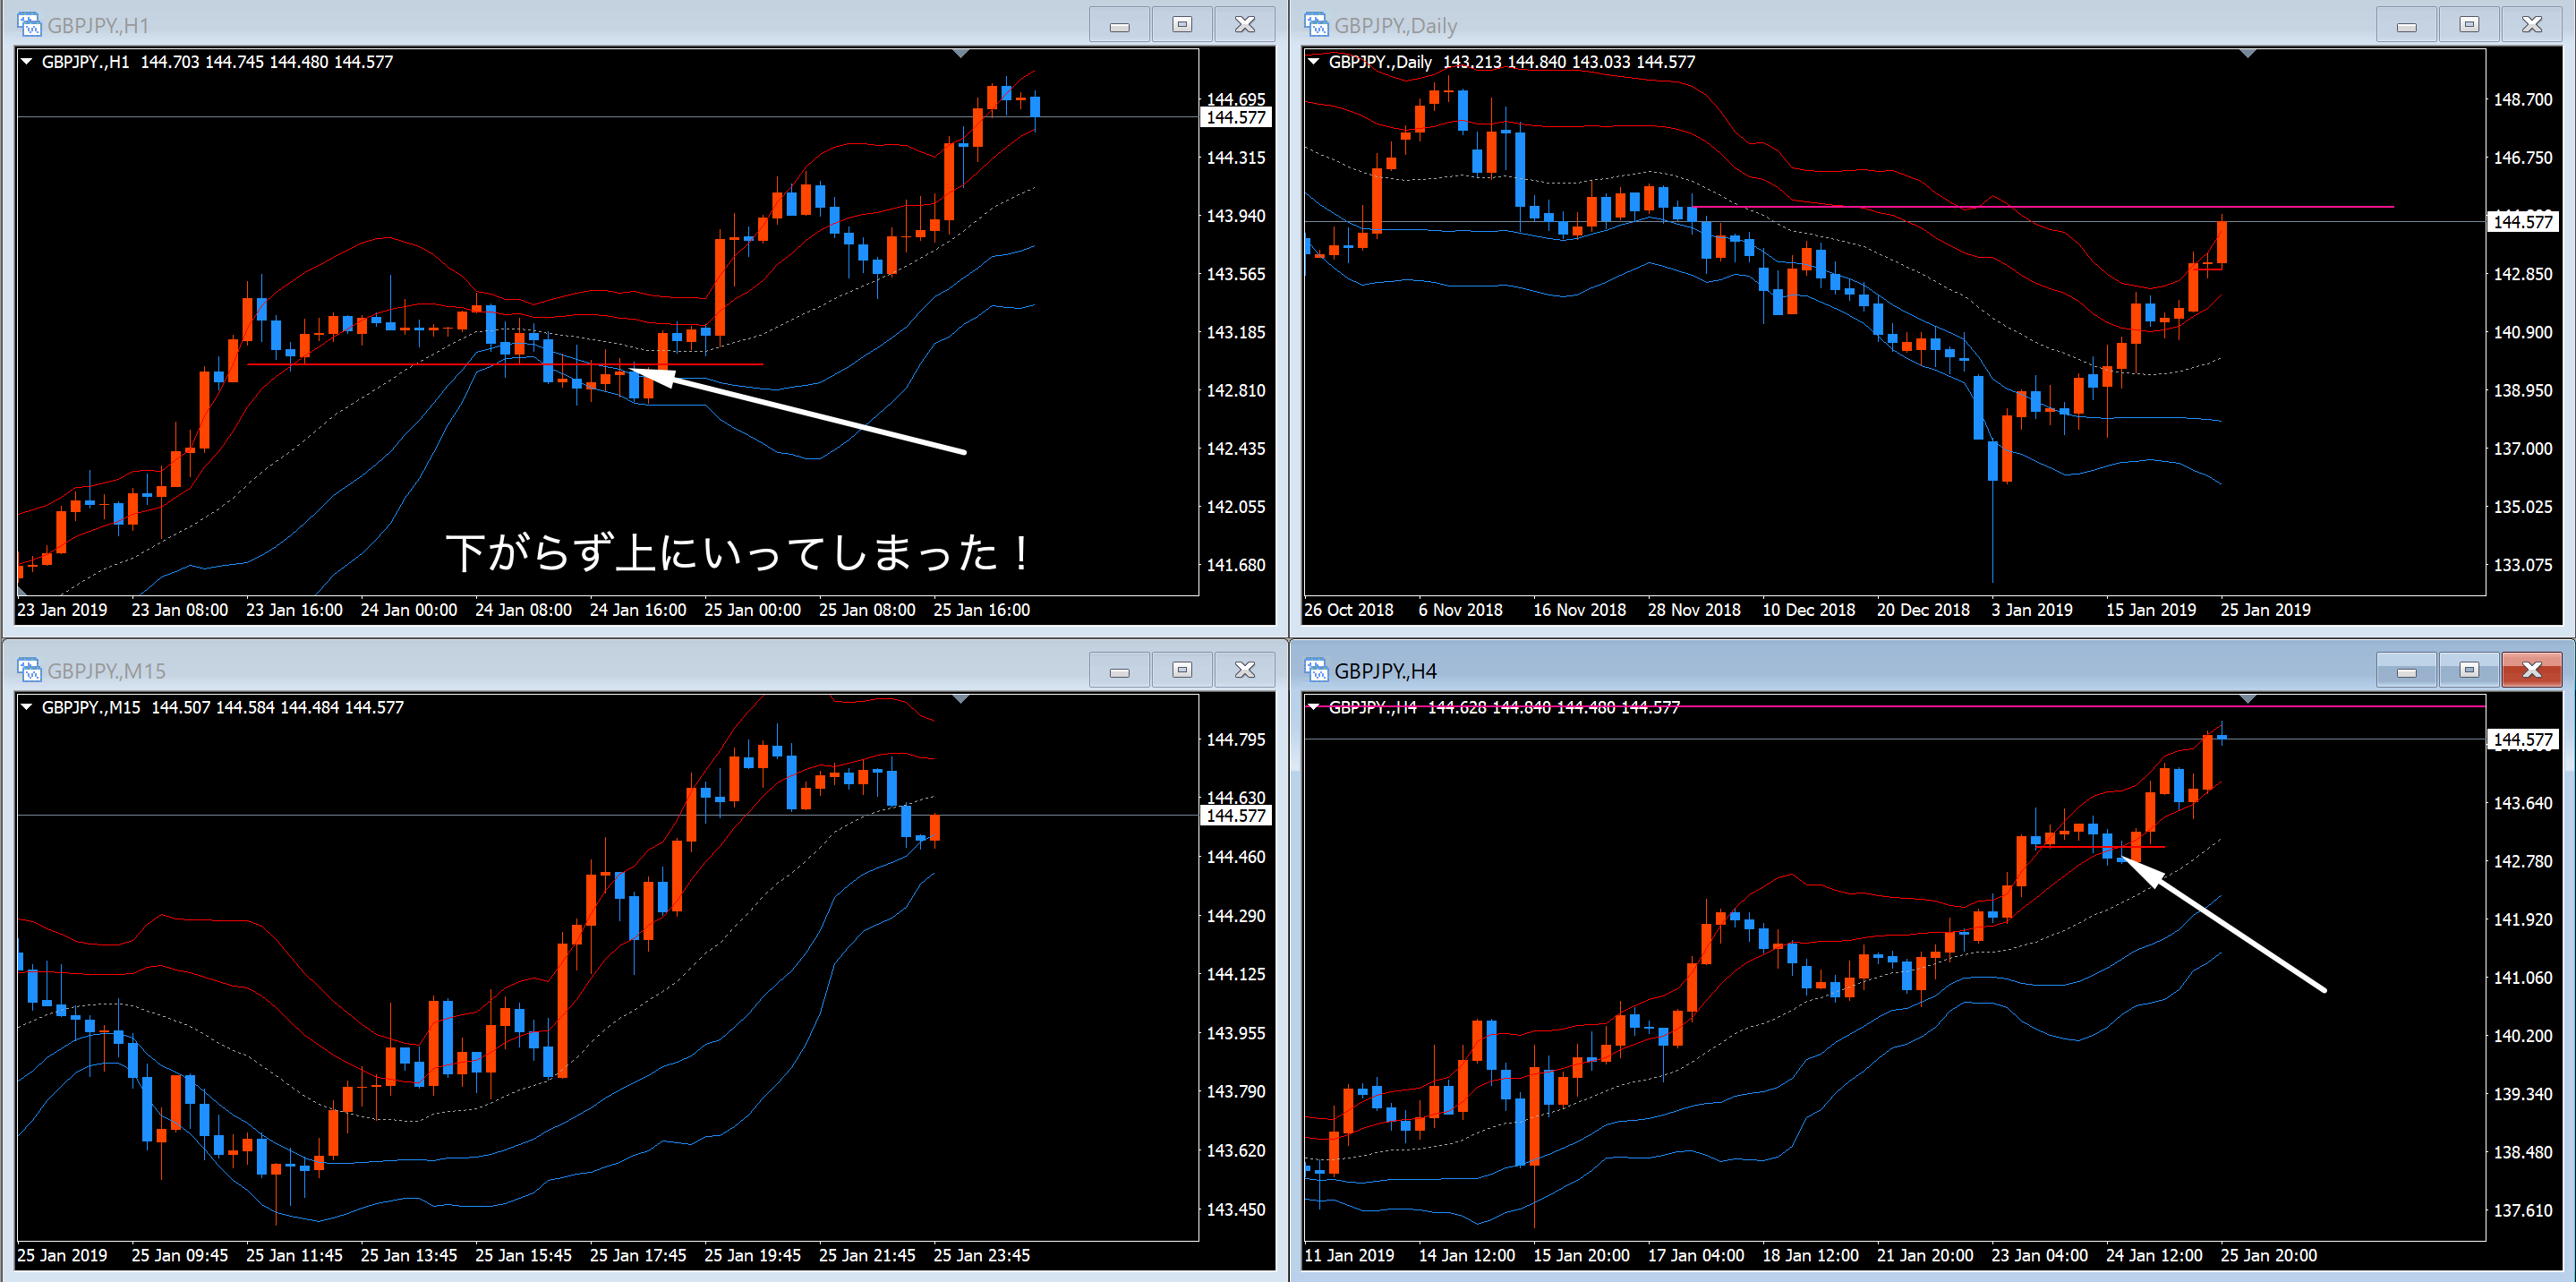Click the 144.577 price label on H4 chart
Image resolution: width=2576 pixels, height=1282 pixels.
pos(2522,740)
